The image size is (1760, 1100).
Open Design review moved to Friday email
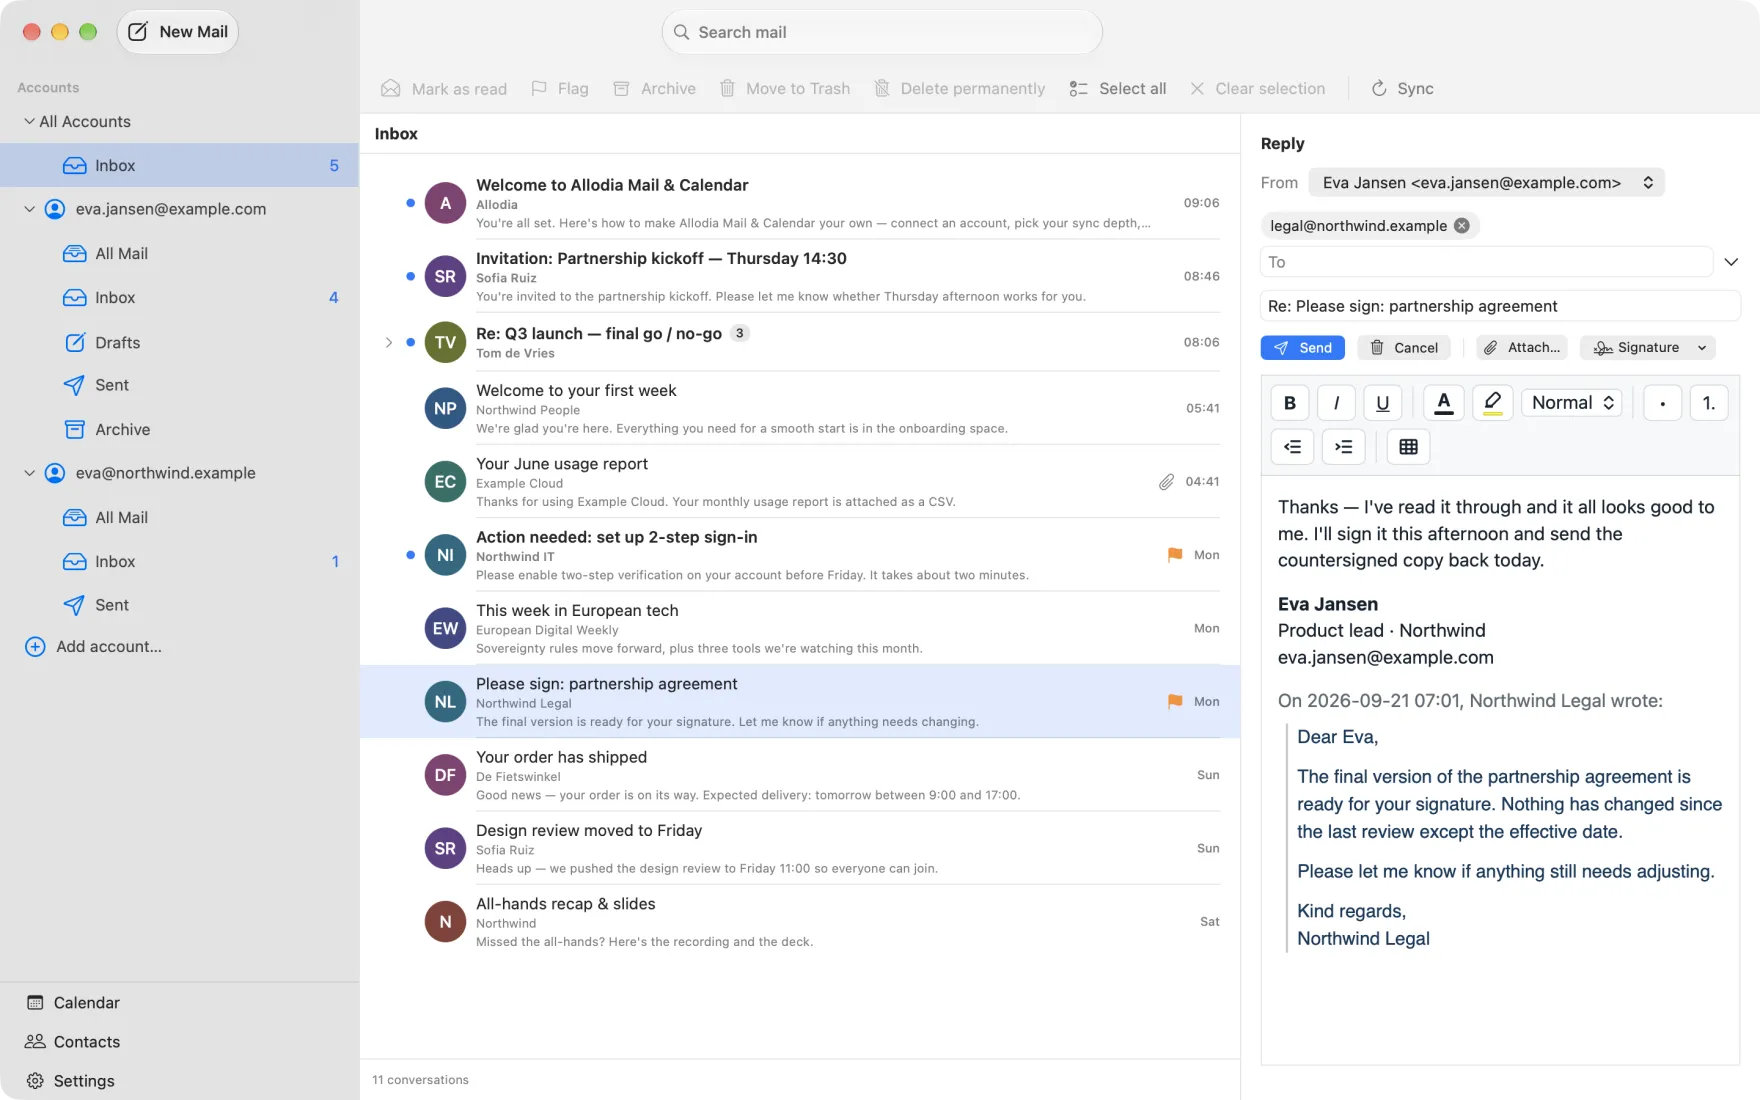click(800, 848)
